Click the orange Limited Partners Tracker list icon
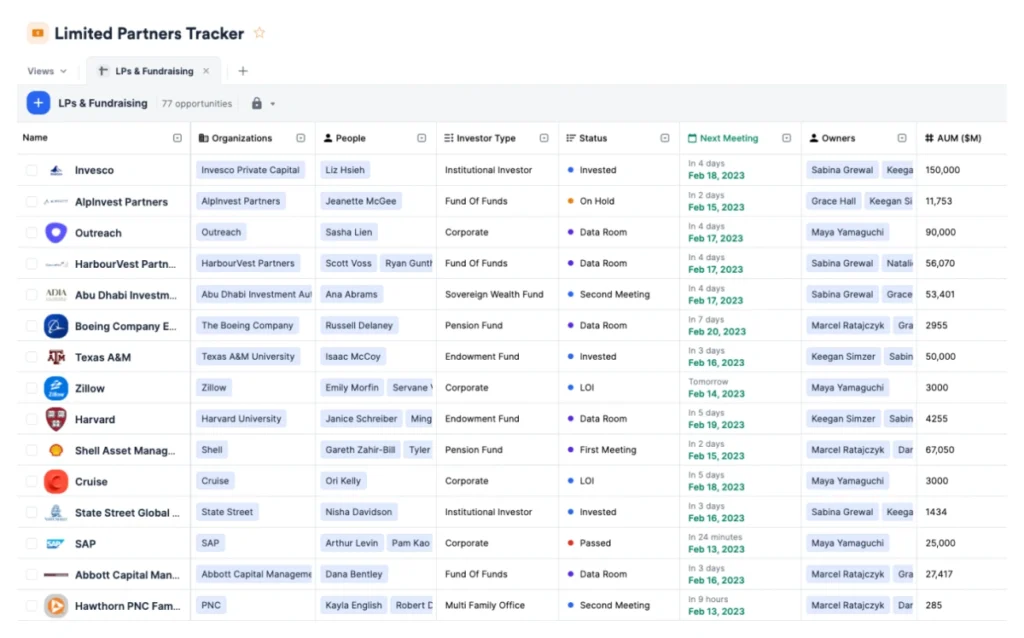 (x=37, y=33)
